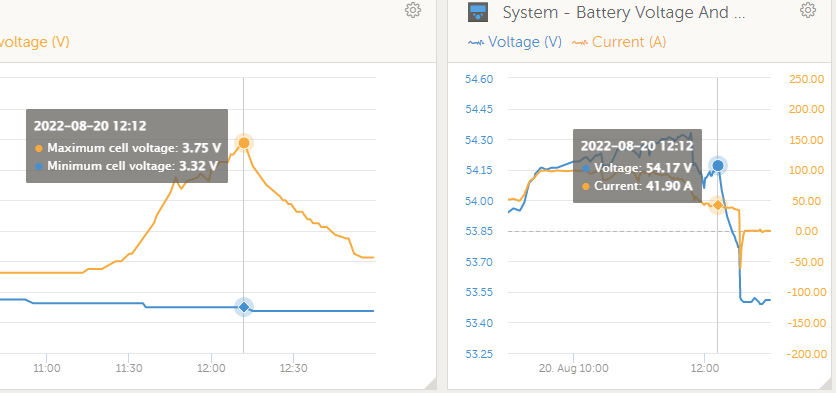Click the 20. Aug 10:00 time axis label

point(574,368)
